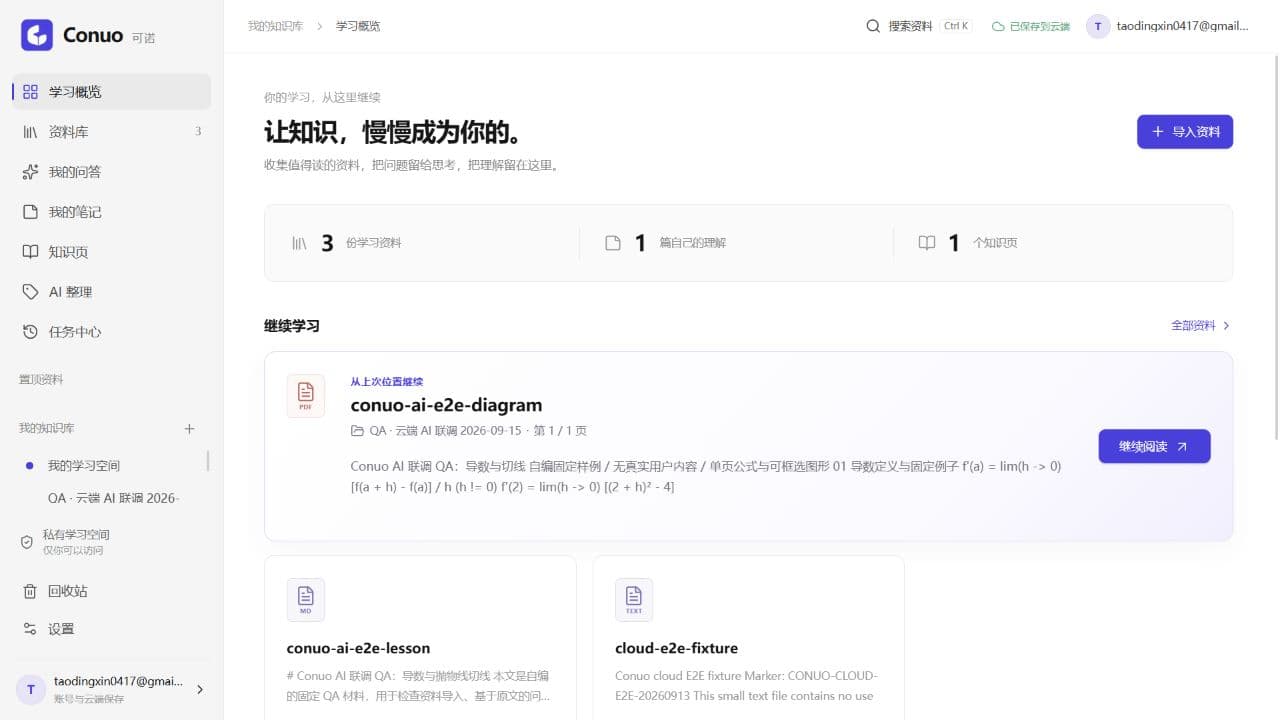The image size is (1280, 720).
Task: Click the search magnifier icon
Action: tap(873, 26)
